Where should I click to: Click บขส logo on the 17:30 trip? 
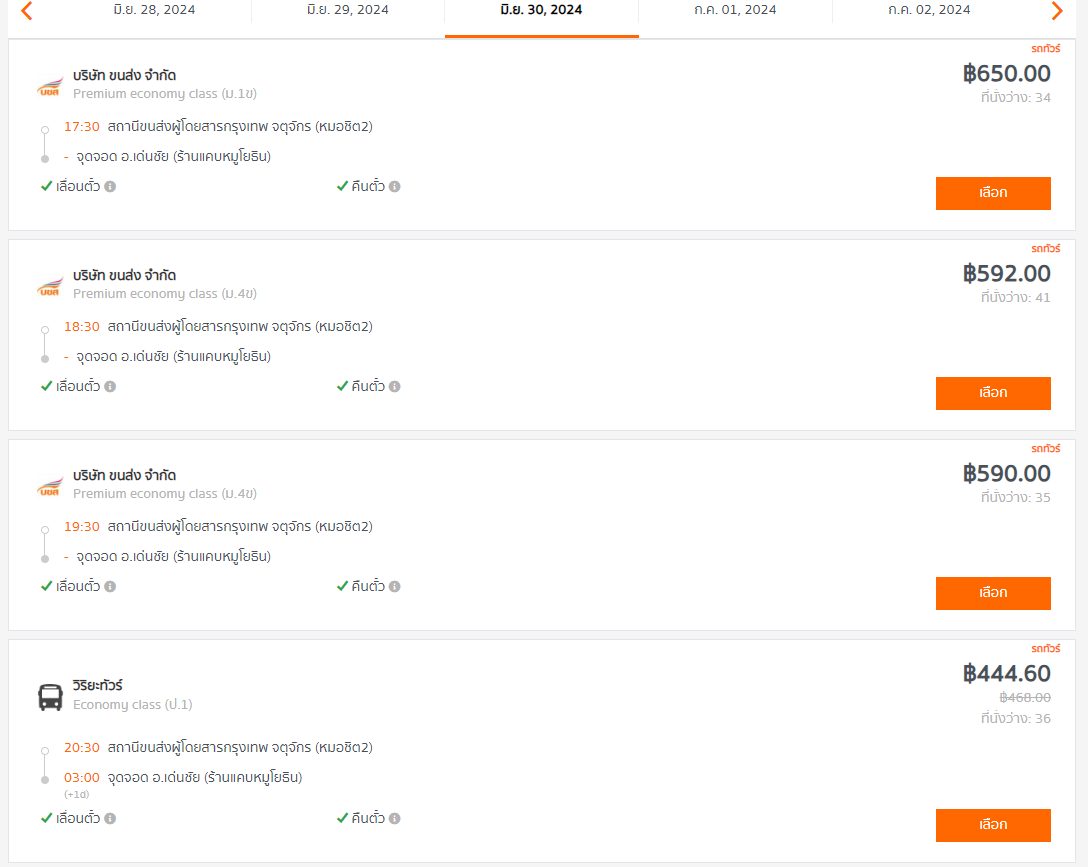[50, 87]
